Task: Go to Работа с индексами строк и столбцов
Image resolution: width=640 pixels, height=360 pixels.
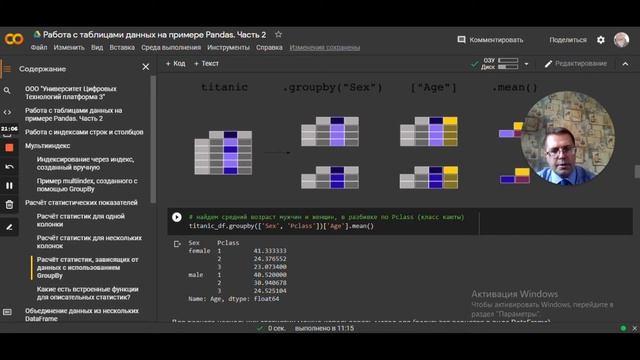Action: tap(84, 132)
